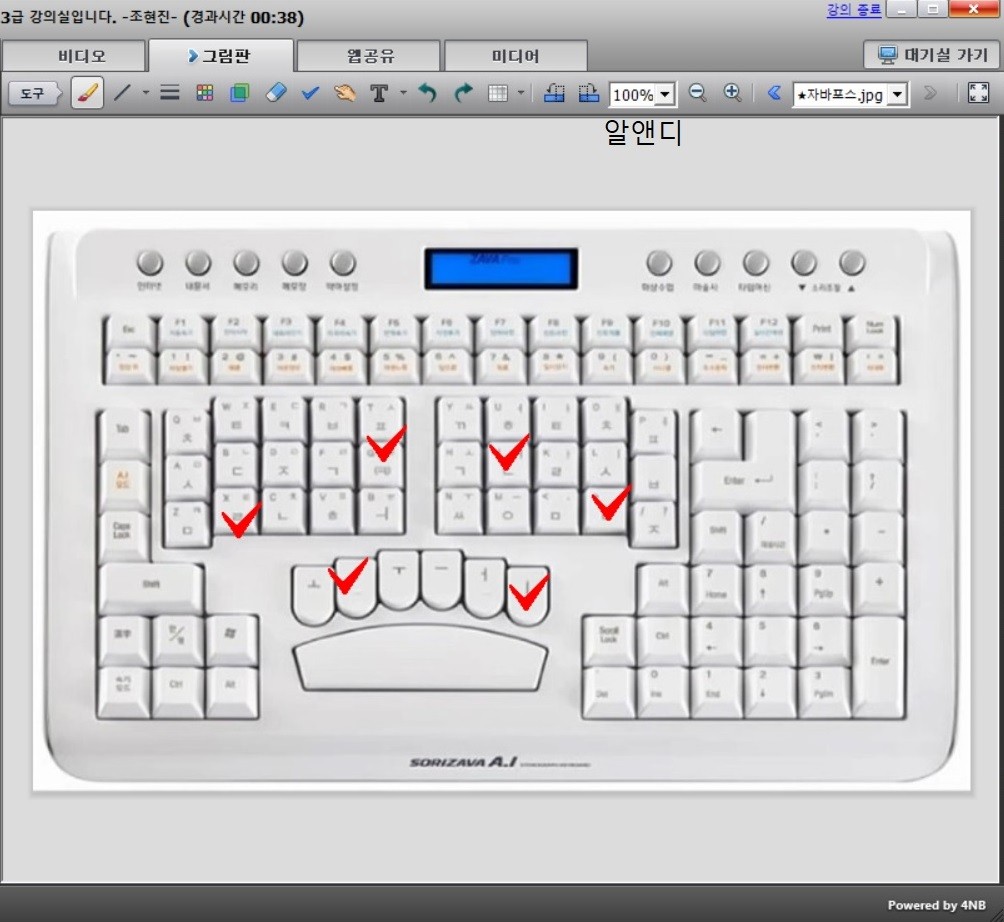Switch to the 웹공유 tab
This screenshot has height=922, width=1004.
[367, 55]
